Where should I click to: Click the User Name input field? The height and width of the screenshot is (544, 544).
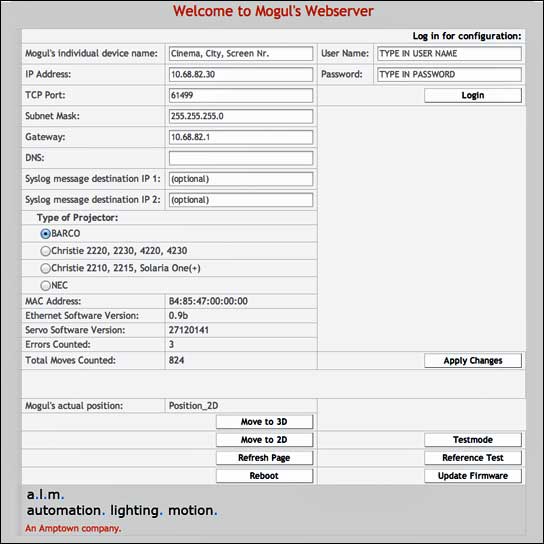click(x=449, y=54)
